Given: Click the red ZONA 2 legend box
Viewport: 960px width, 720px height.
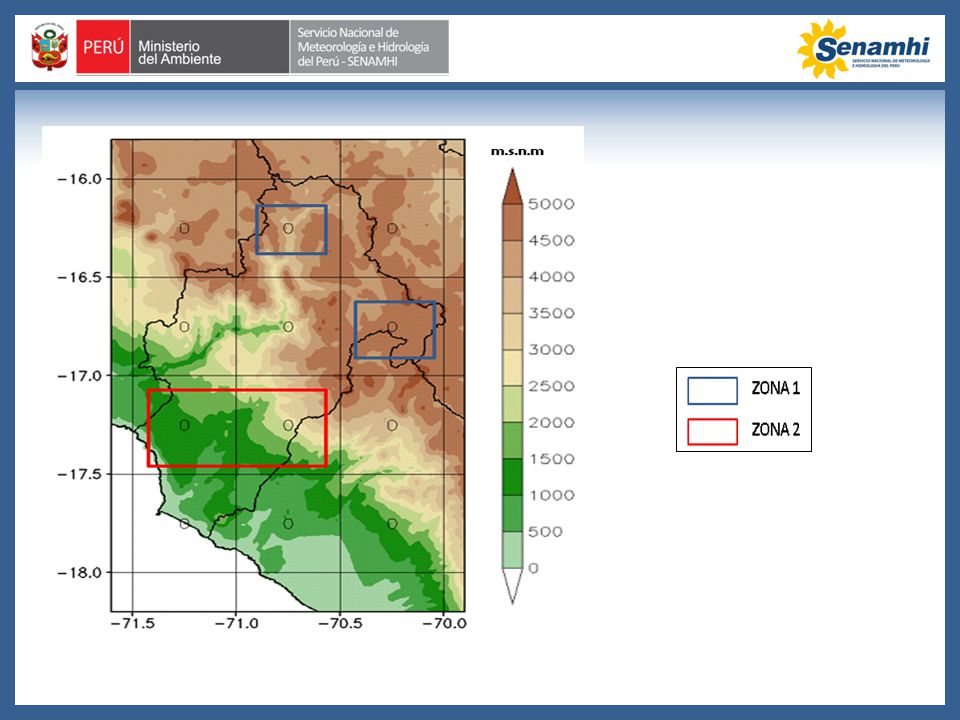Looking at the screenshot, I should pos(712,432).
